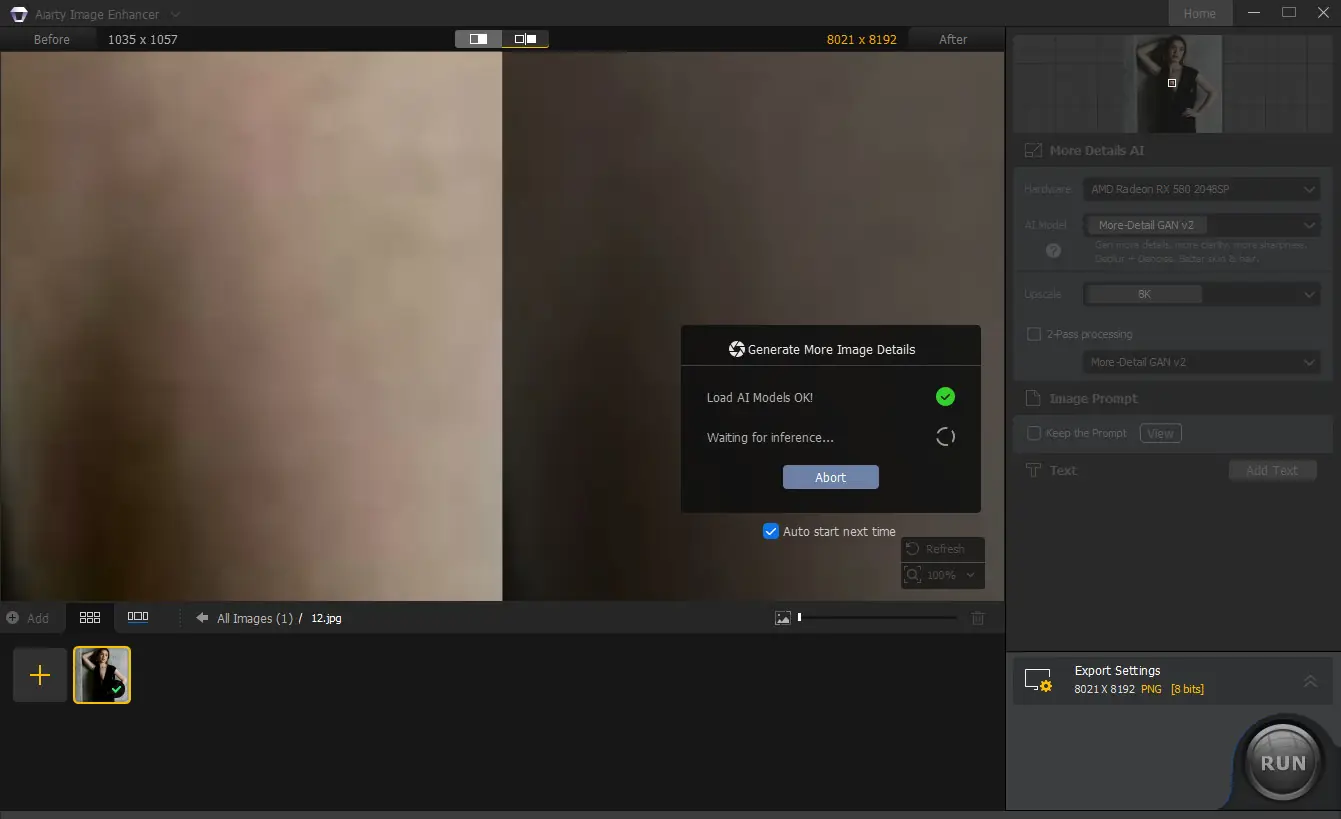Screen dimensions: 1341x819
Task: Click the View prompt button
Action: [1160, 433]
